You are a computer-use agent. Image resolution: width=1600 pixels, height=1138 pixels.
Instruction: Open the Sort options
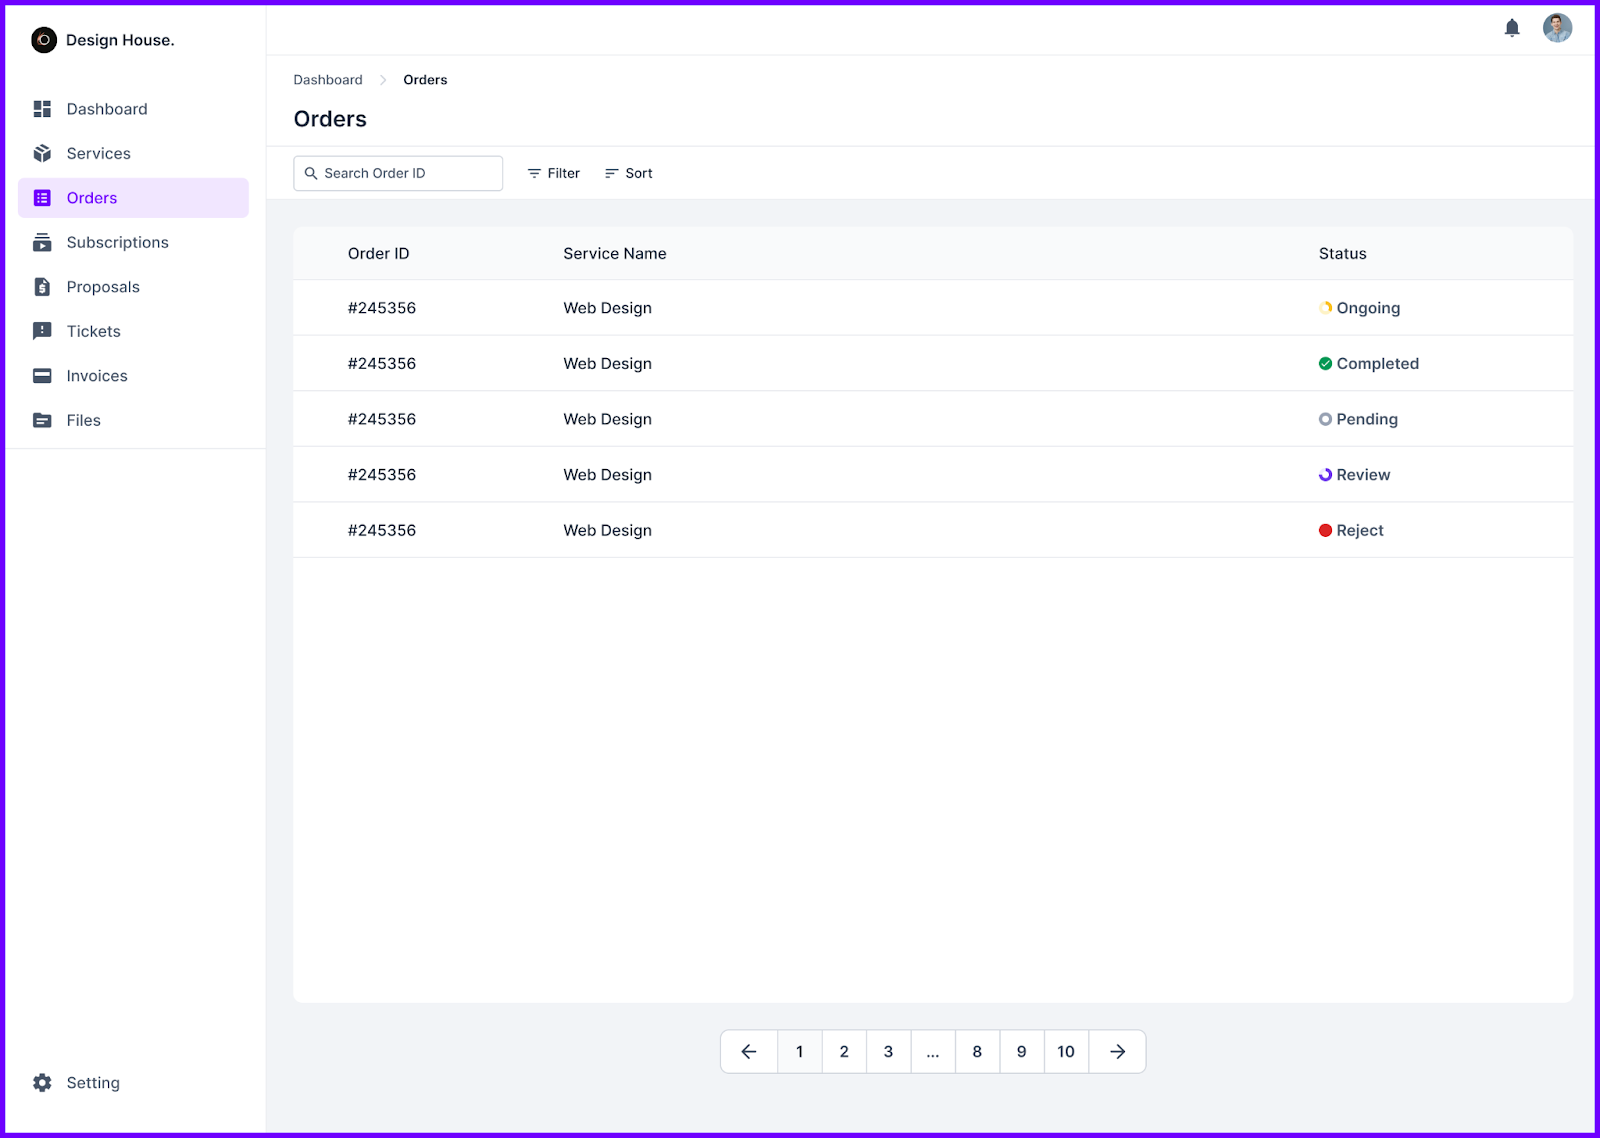pyautogui.click(x=629, y=173)
